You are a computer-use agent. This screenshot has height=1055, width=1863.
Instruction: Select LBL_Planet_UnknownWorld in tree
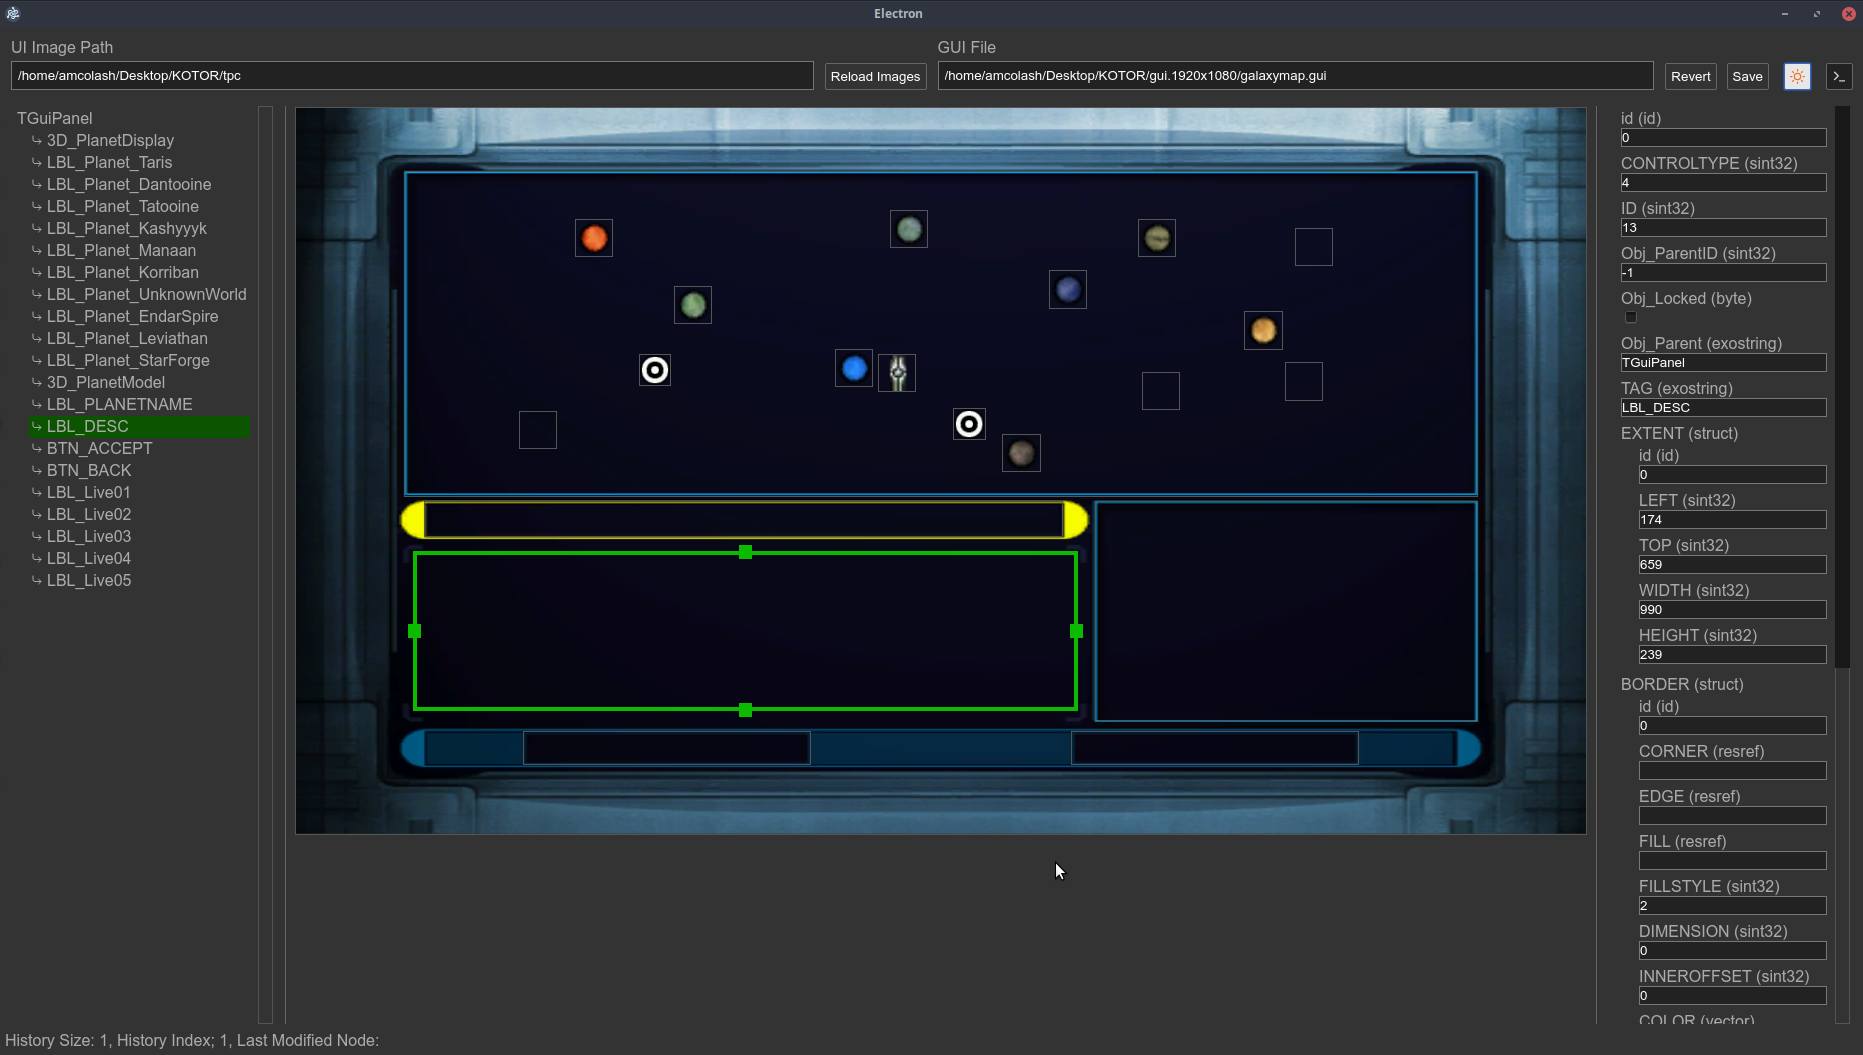(x=146, y=294)
